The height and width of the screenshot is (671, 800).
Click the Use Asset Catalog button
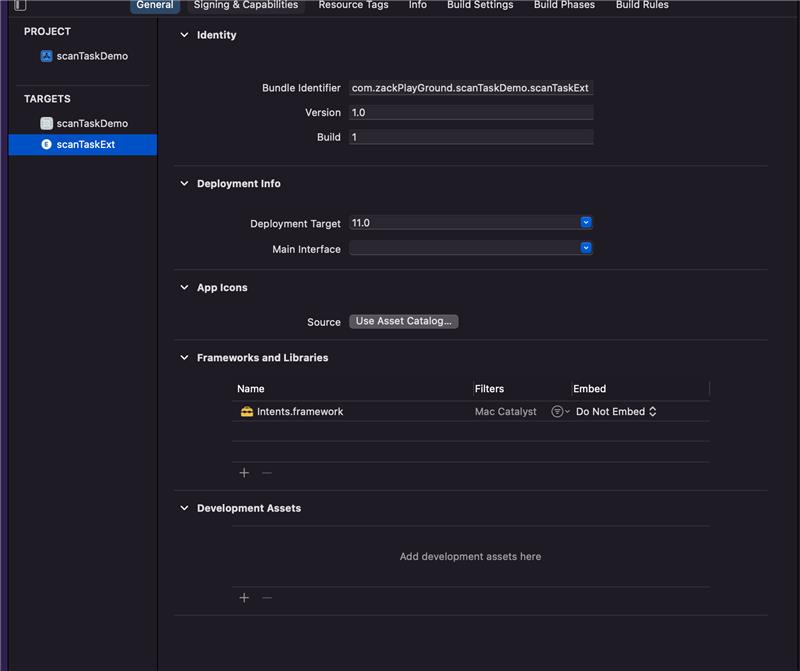(x=404, y=321)
